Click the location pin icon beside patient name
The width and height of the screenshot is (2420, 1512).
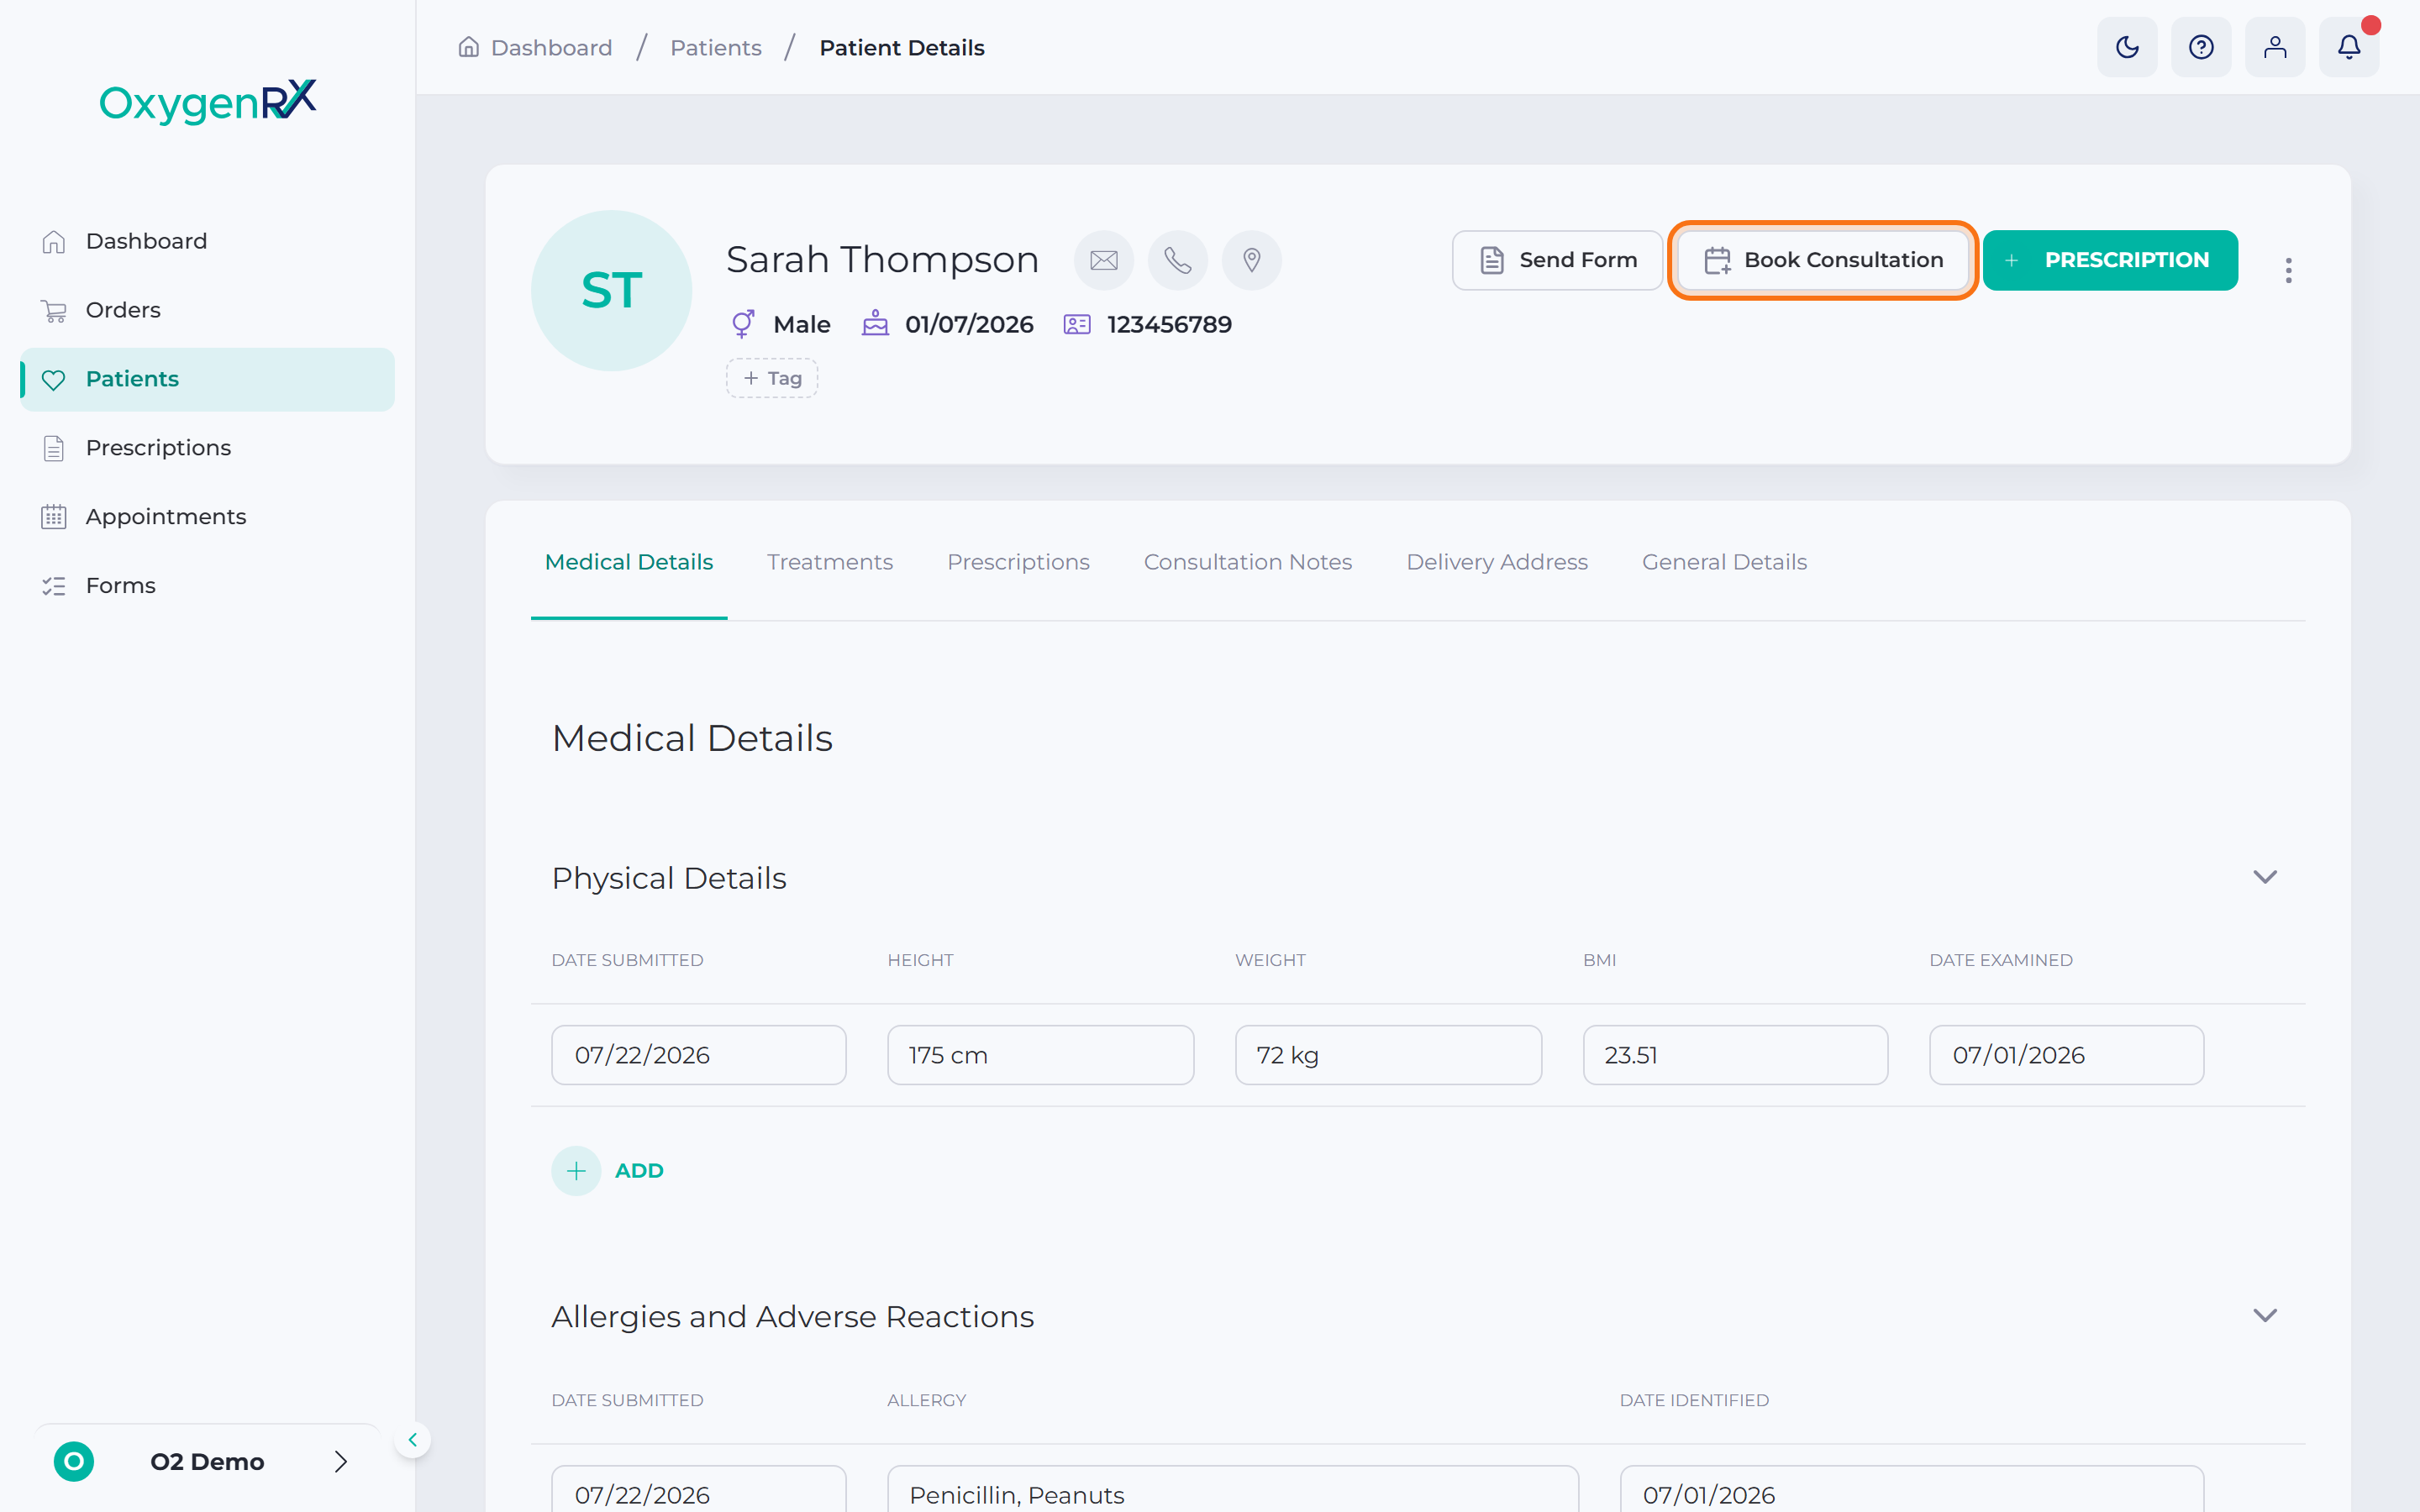1252,260
